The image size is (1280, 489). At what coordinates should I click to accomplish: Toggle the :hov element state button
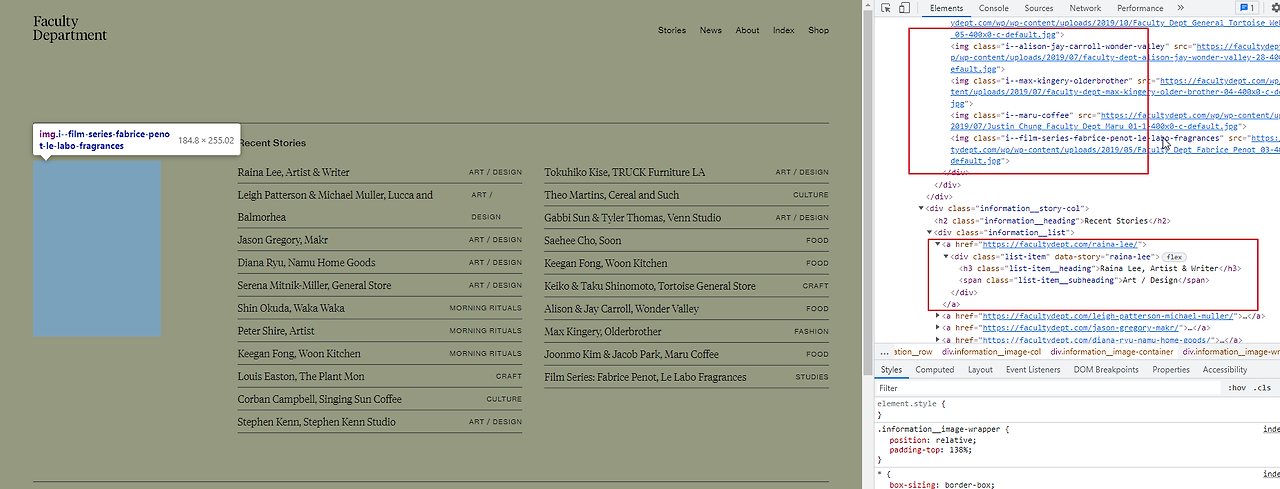coord(1237,388)
